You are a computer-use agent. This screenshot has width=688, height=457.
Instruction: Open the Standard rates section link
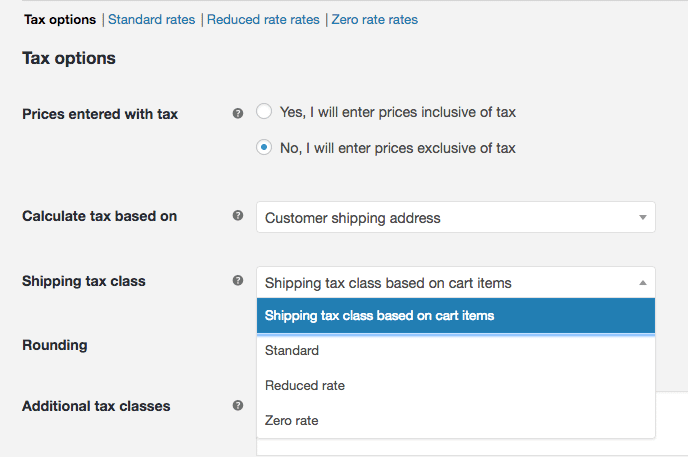[x=151, y=20]
